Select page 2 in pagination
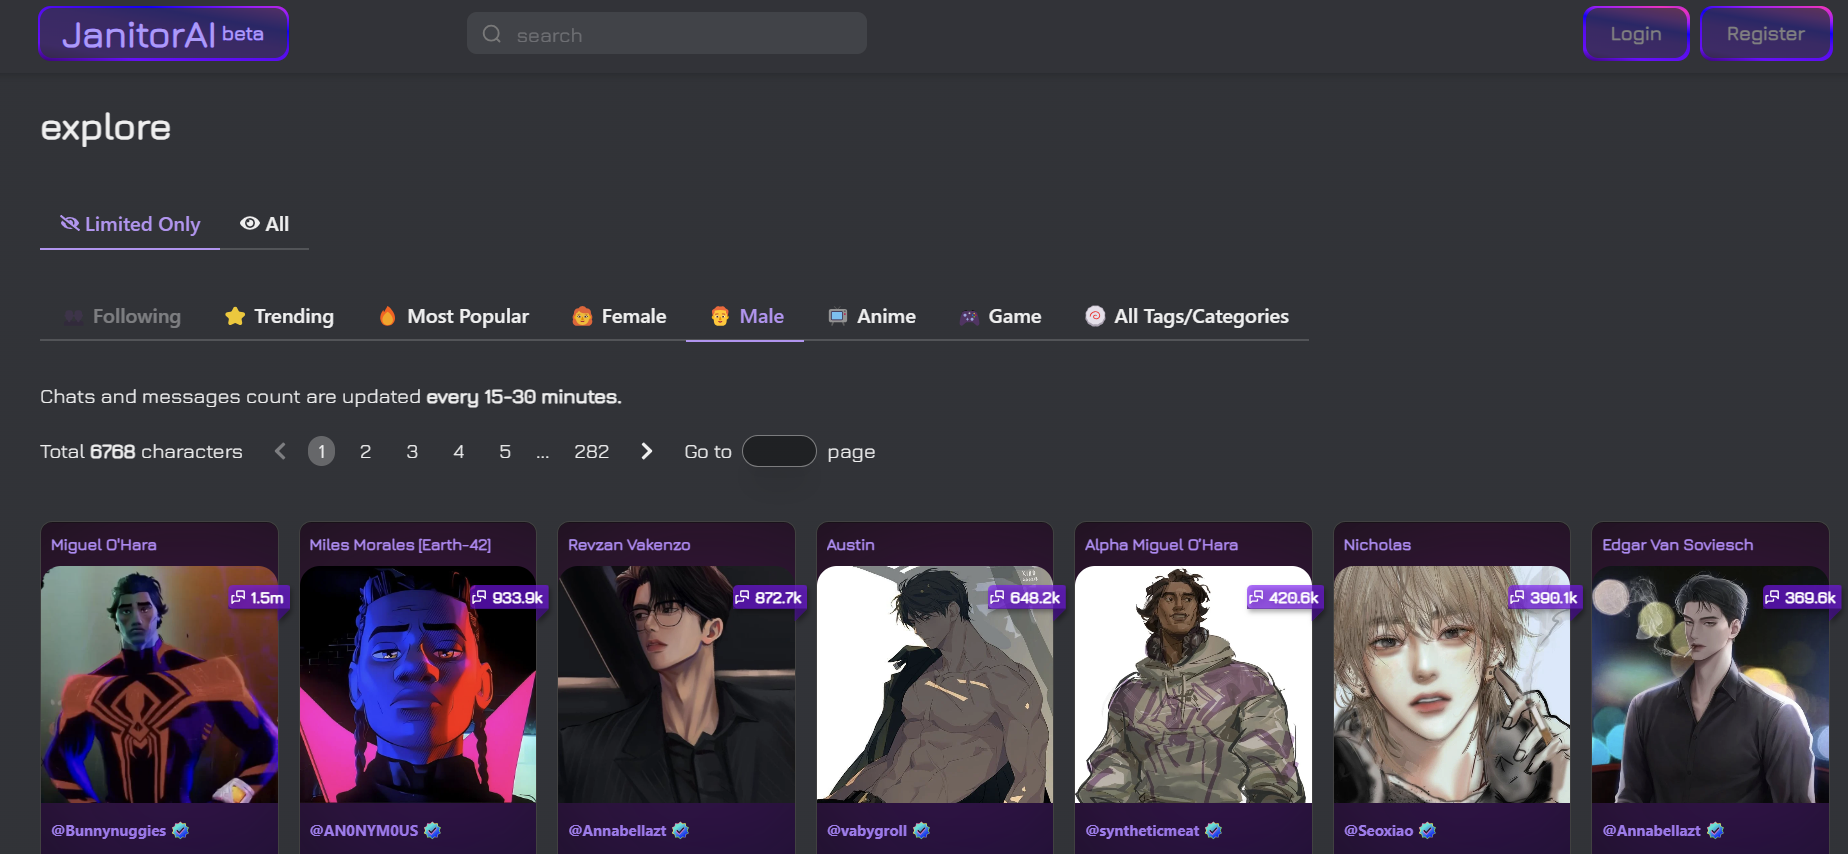 366,452
